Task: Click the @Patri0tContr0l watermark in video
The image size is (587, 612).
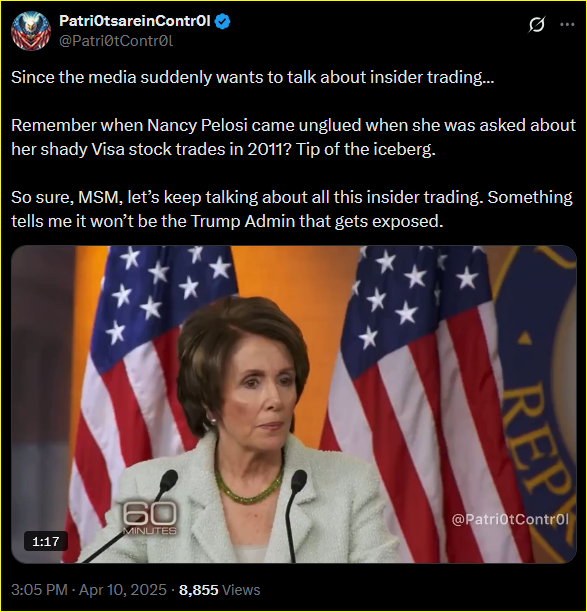Action: 510,519
